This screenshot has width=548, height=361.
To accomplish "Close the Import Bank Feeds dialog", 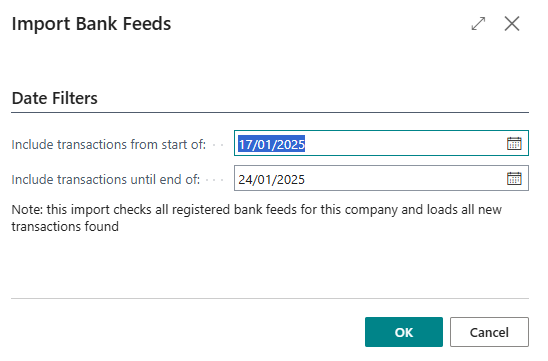I will pos(512,24).
